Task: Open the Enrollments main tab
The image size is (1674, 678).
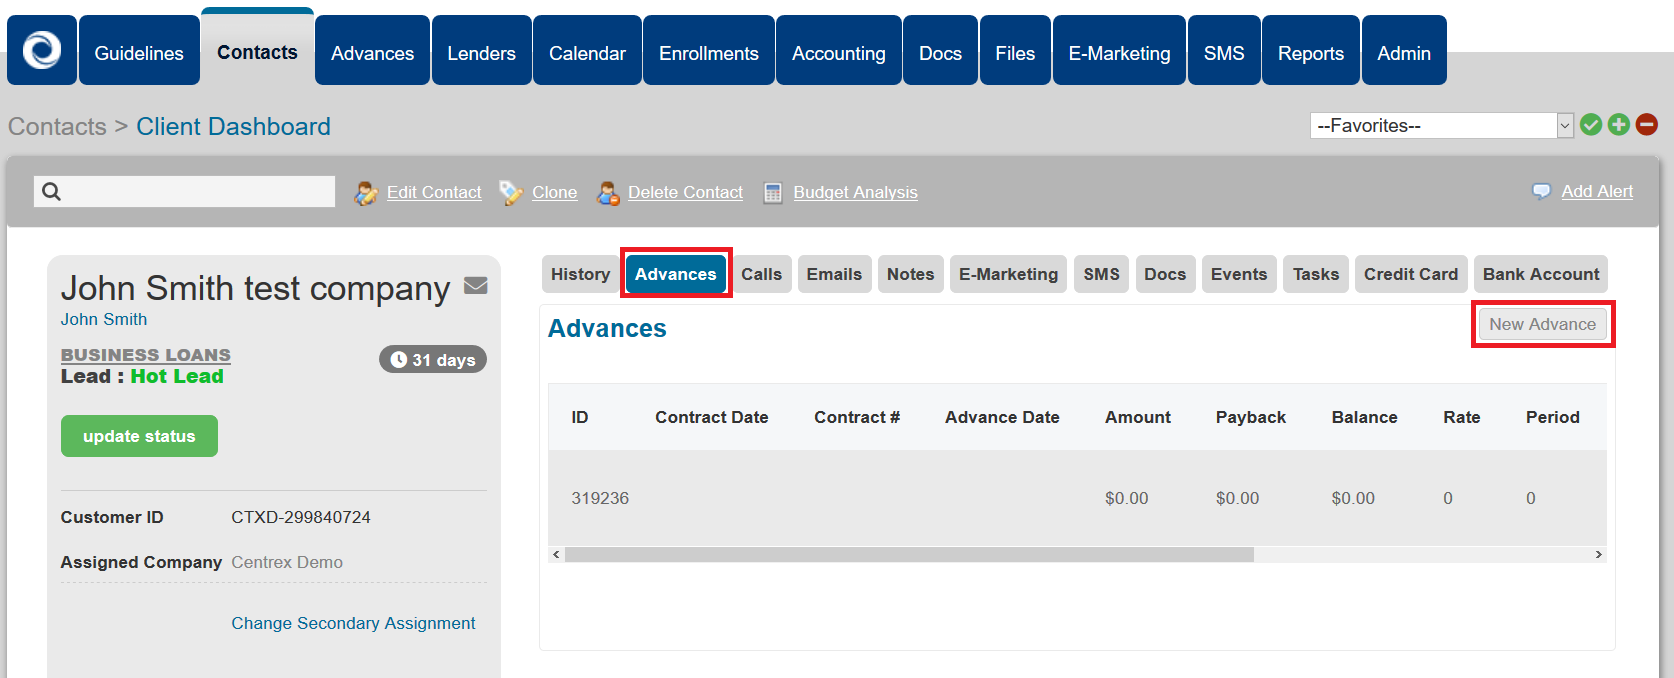Action: [708, 50]
